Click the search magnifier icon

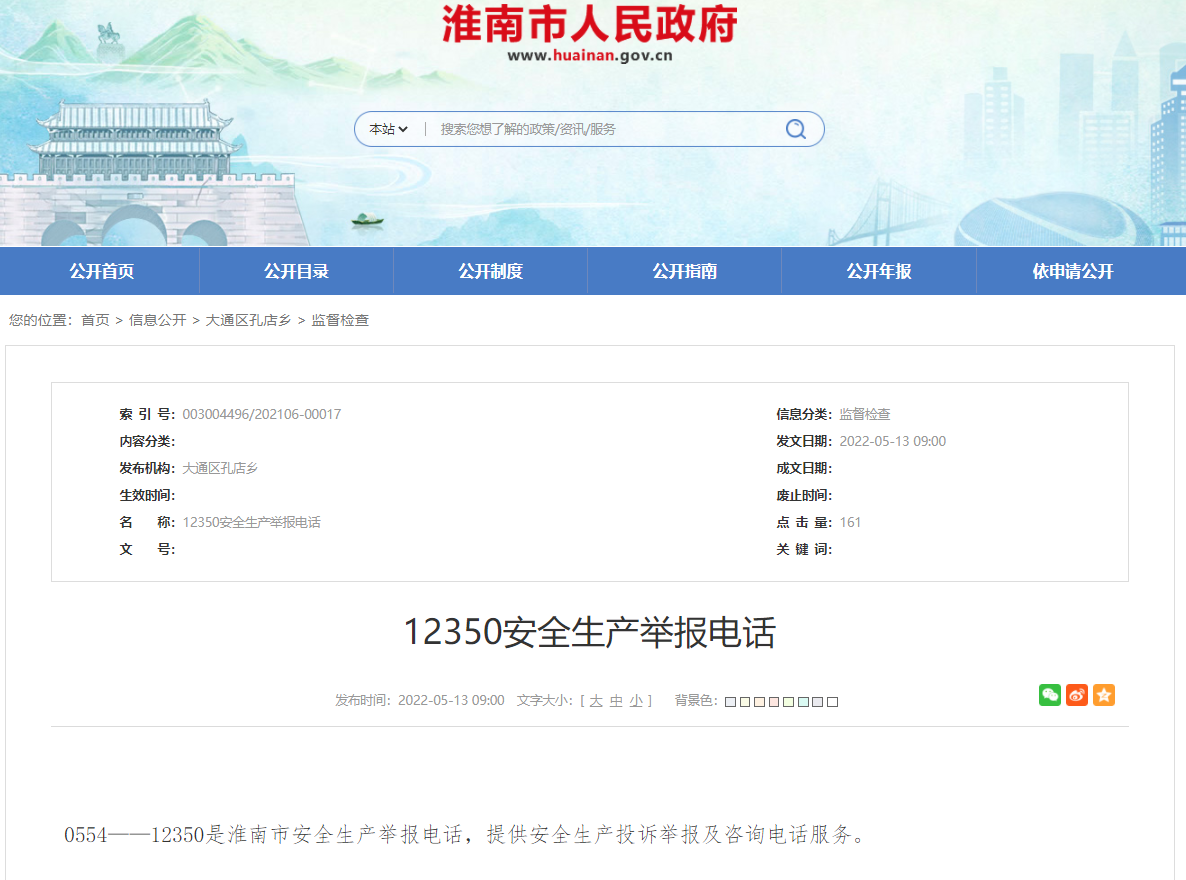[795, 129]
